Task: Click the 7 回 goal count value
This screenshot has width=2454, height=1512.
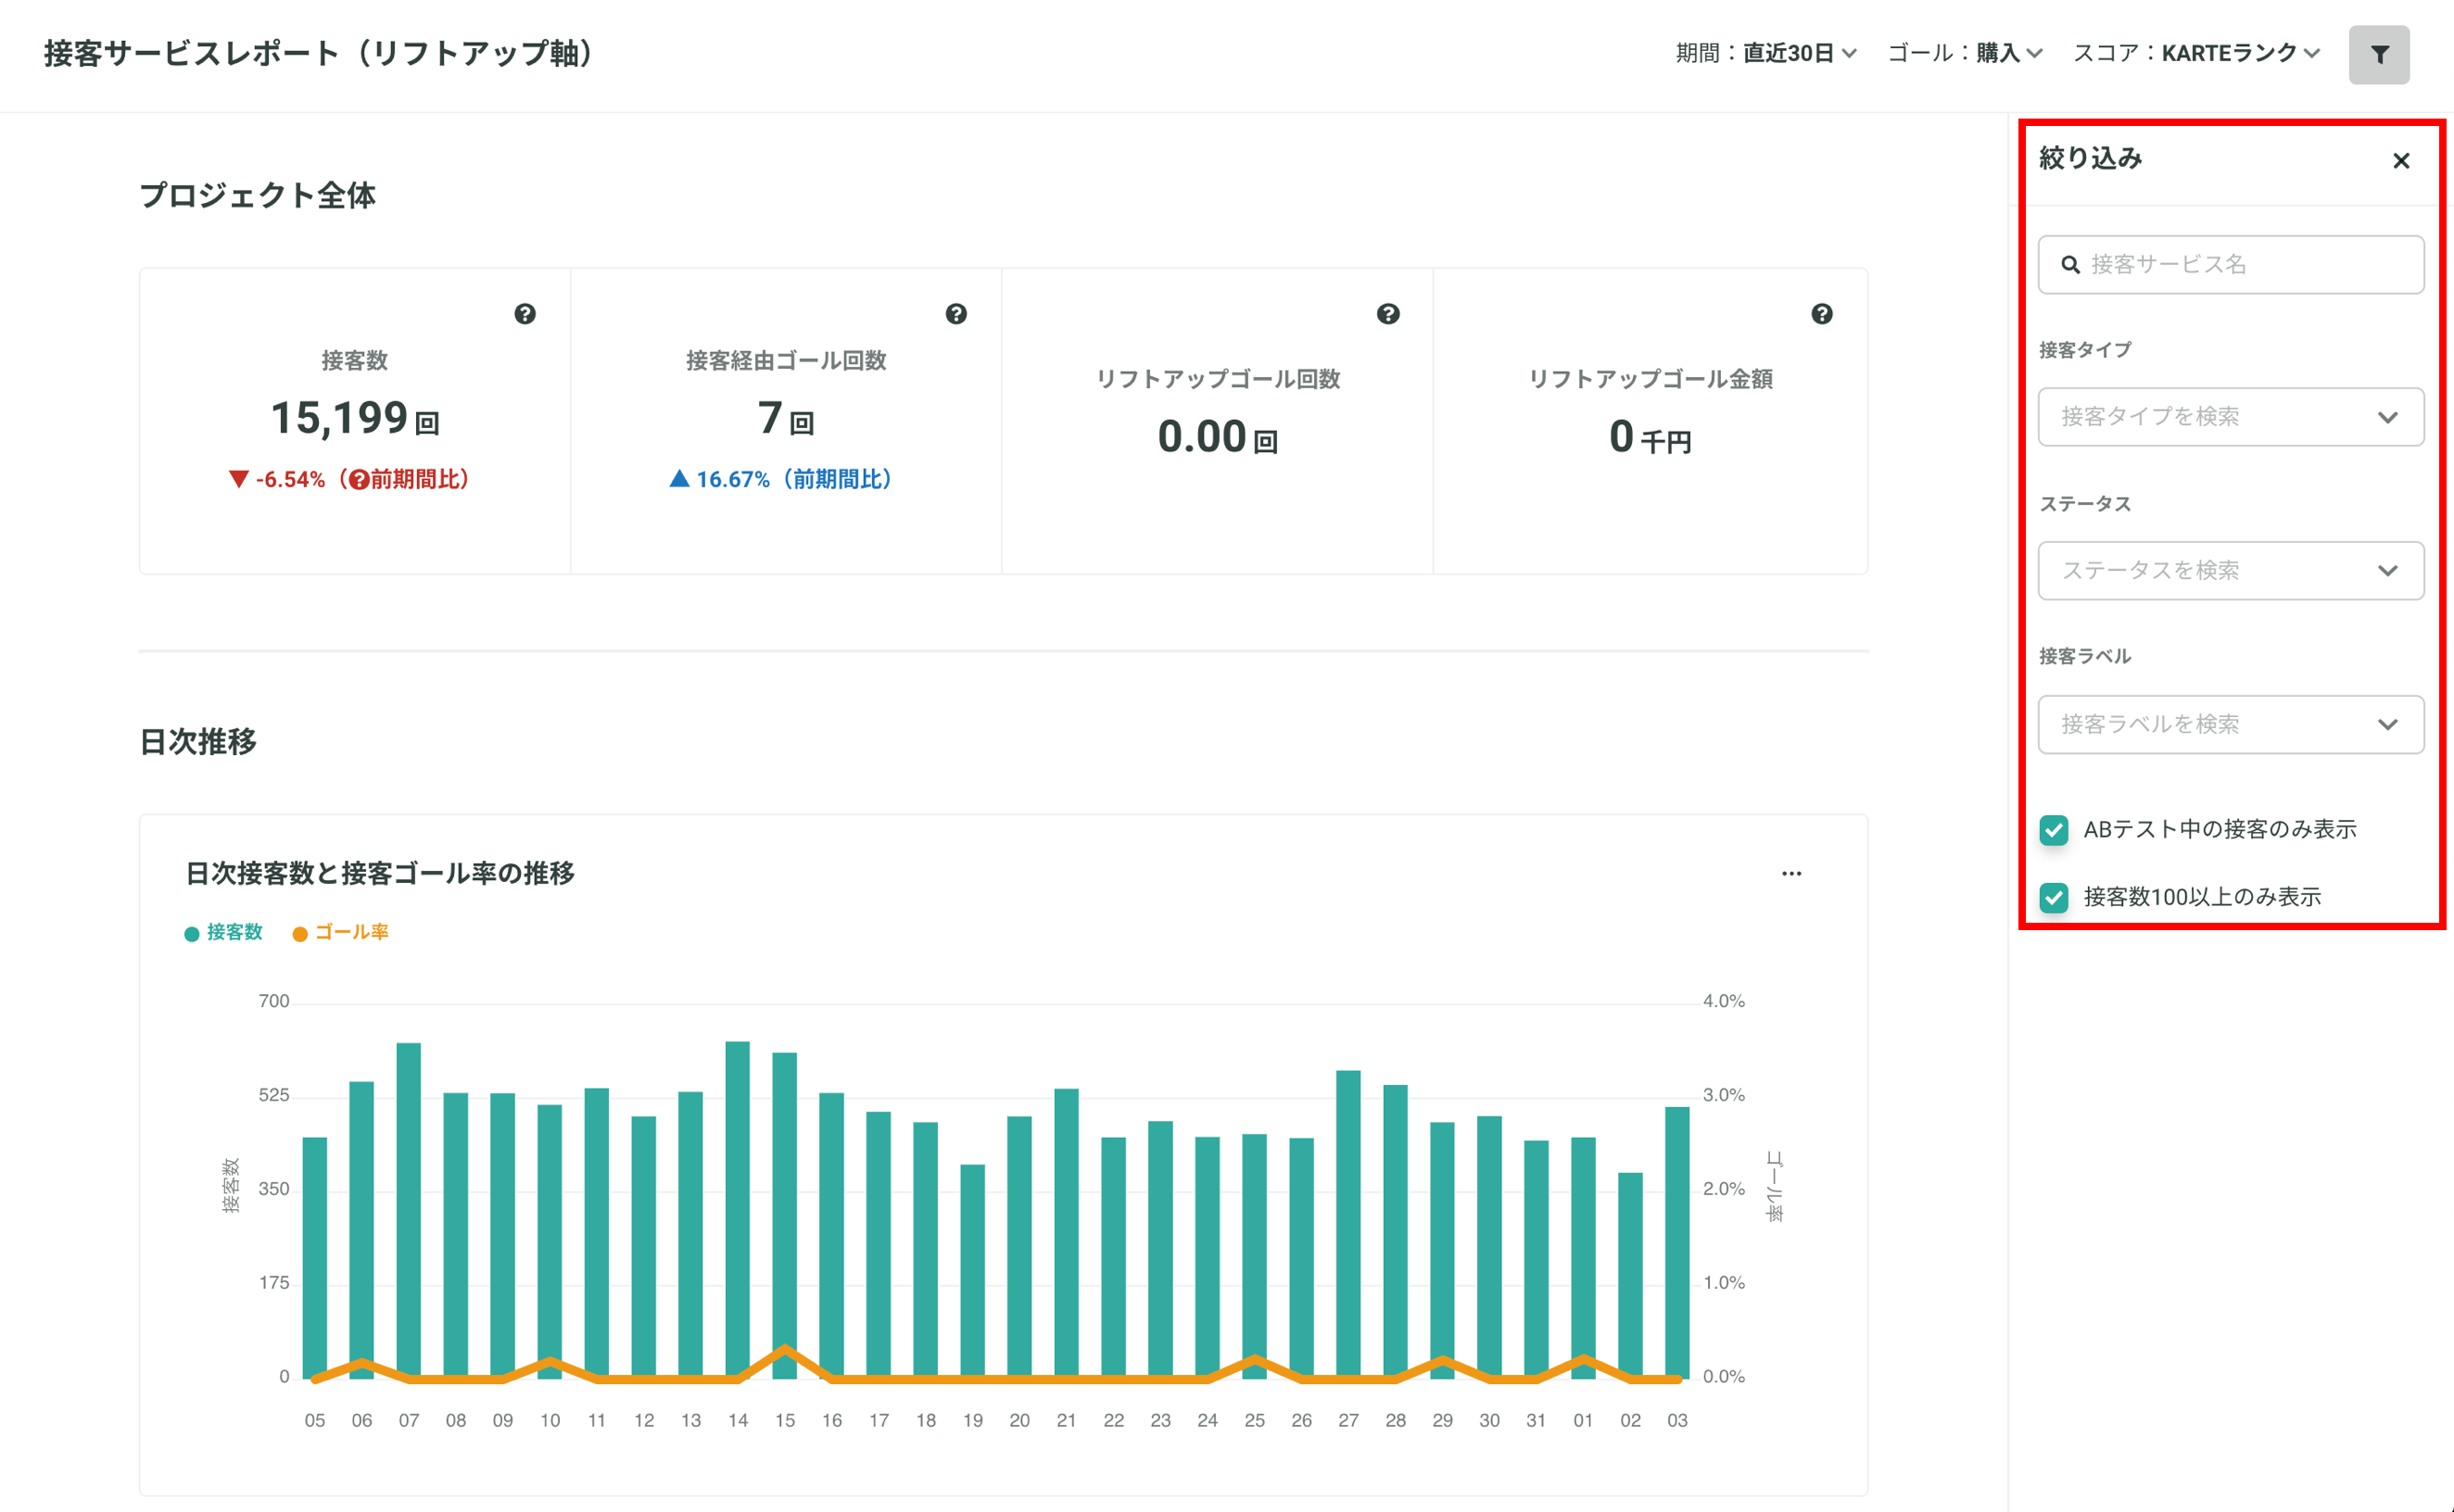Action: click(x=785, y=418)
